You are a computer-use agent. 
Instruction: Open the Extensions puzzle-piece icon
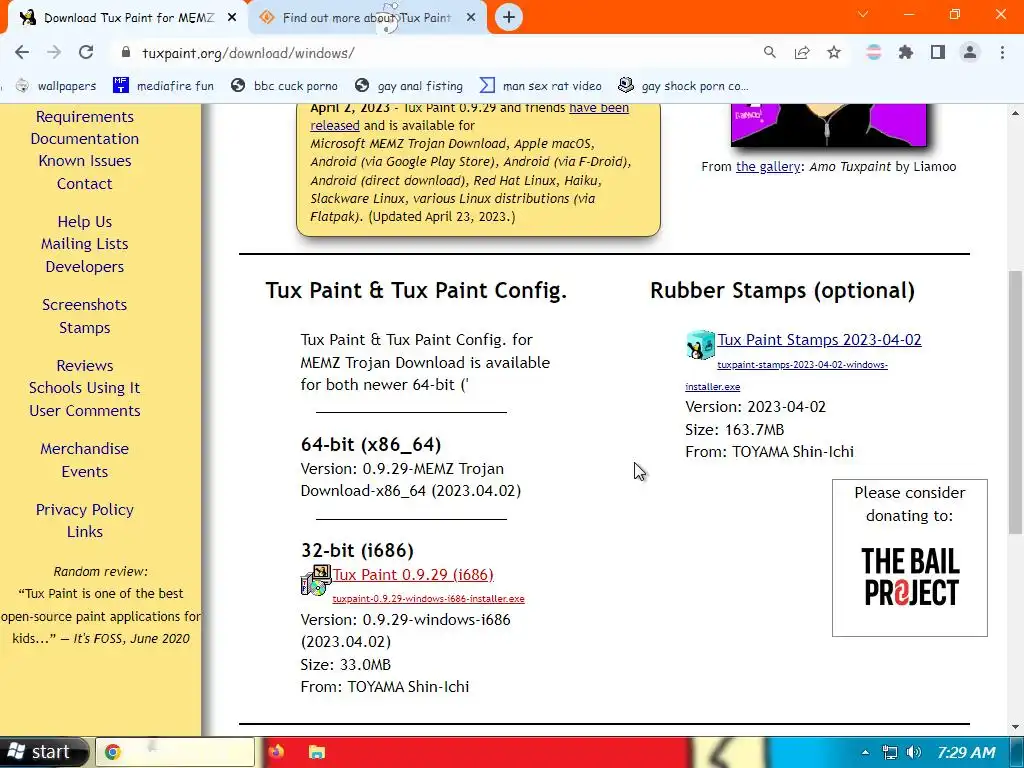pos(906,52)
